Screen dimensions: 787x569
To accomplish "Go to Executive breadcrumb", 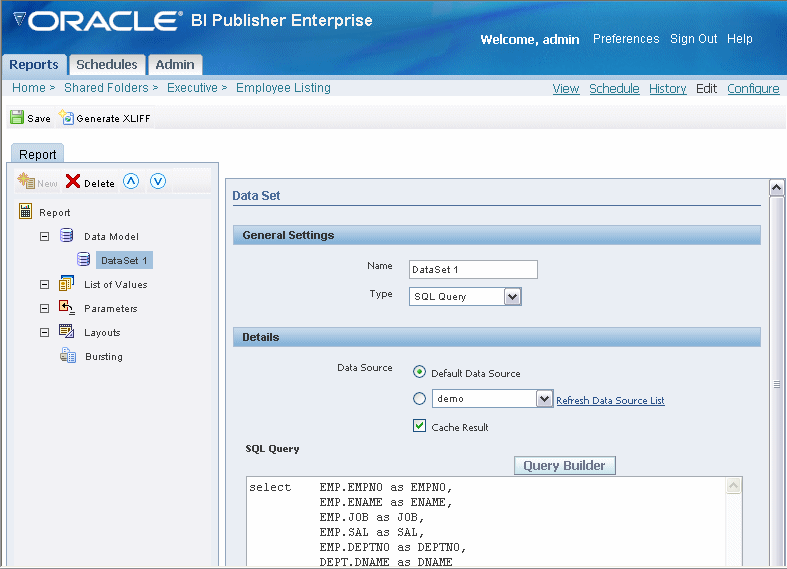I will point(192,88).
